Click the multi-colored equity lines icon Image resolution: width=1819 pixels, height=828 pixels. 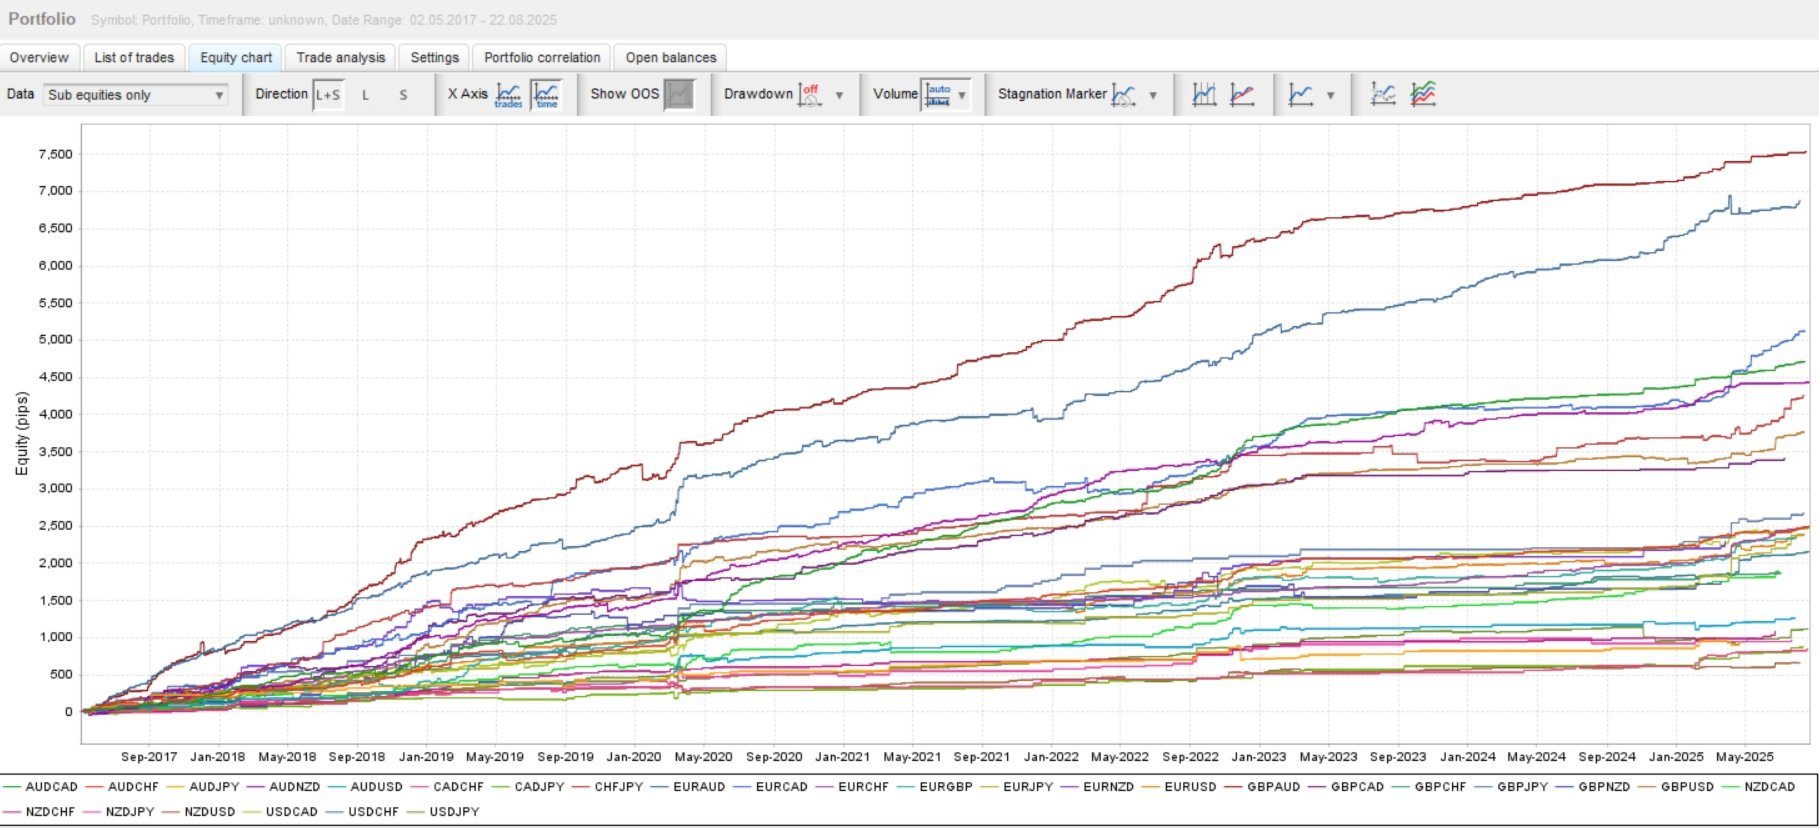(x=1423, y=95)
